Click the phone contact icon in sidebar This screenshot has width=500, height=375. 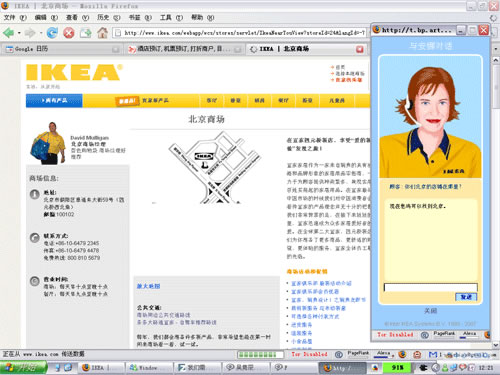click(35, 238)
